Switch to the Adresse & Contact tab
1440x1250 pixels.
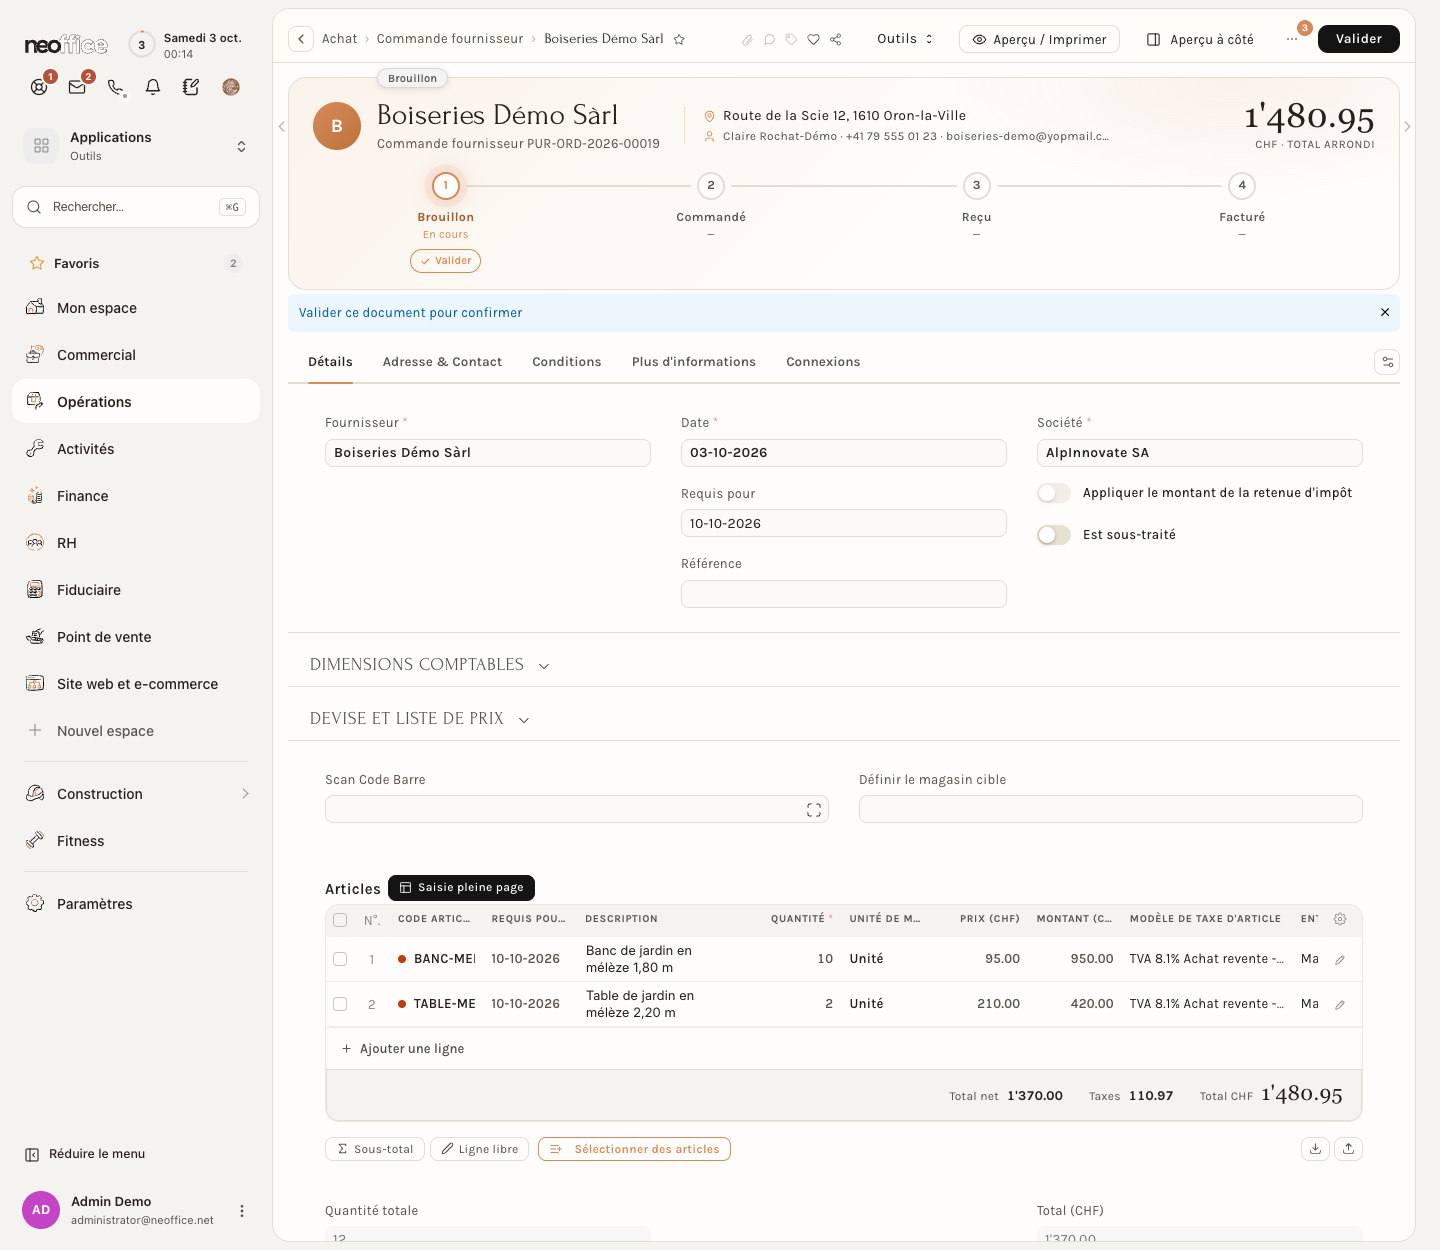(x=442, y=362)
